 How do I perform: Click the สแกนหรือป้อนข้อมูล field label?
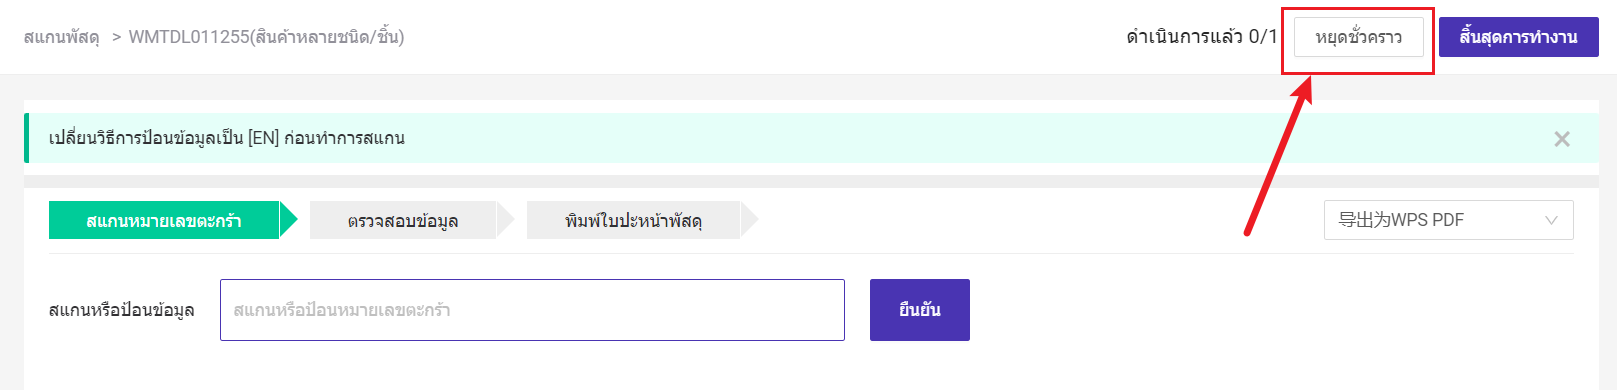(x=121, y=310)
